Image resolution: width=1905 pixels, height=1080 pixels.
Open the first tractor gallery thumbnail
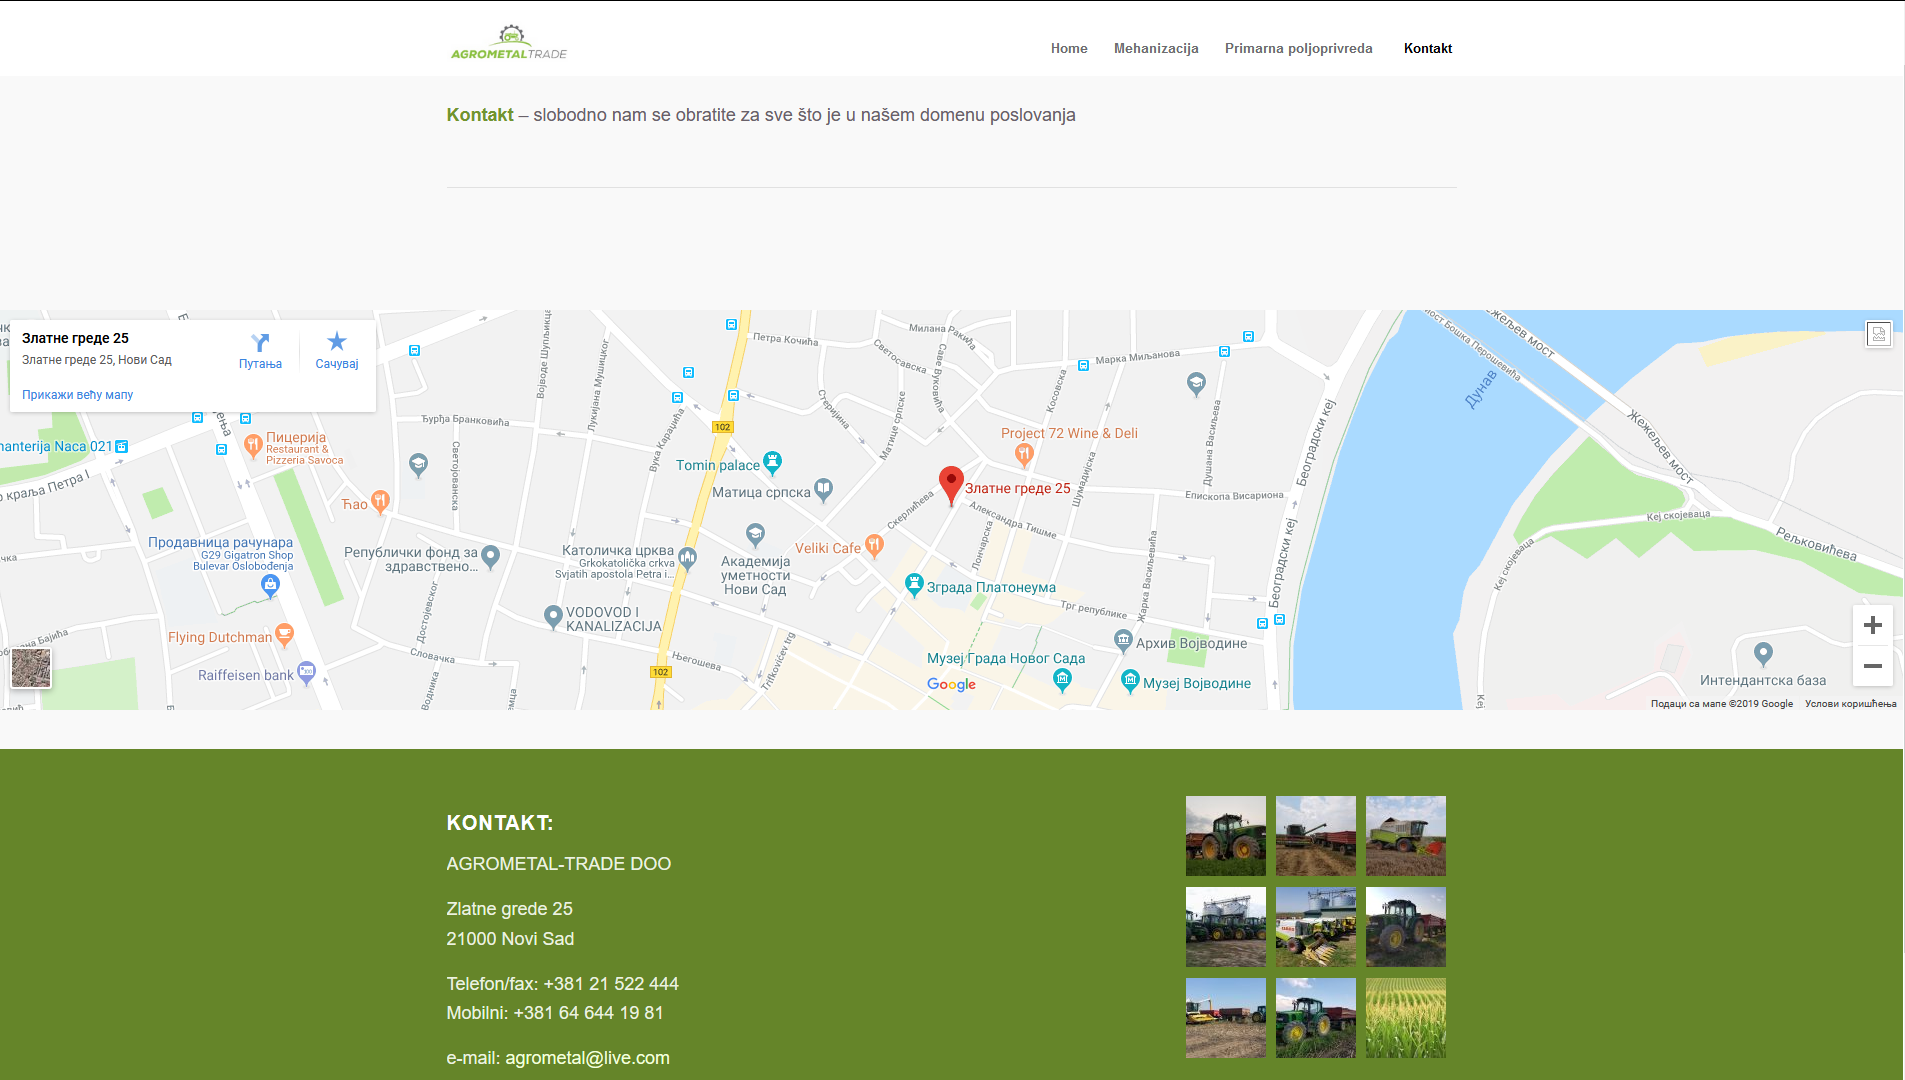pos(1225,836)
